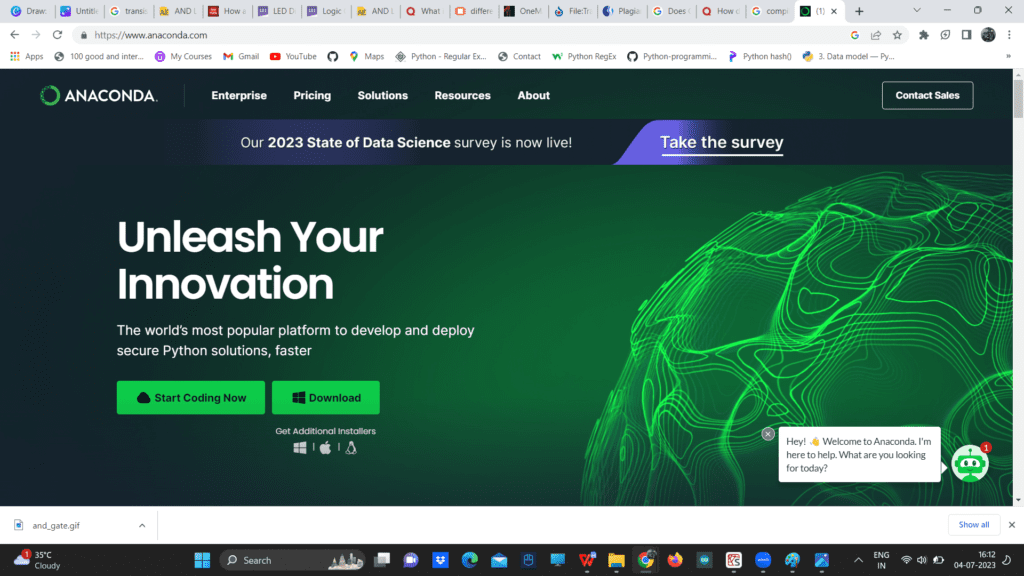Click the Linux penguin installer icon

pyautogui.click(x=351, y=447)
